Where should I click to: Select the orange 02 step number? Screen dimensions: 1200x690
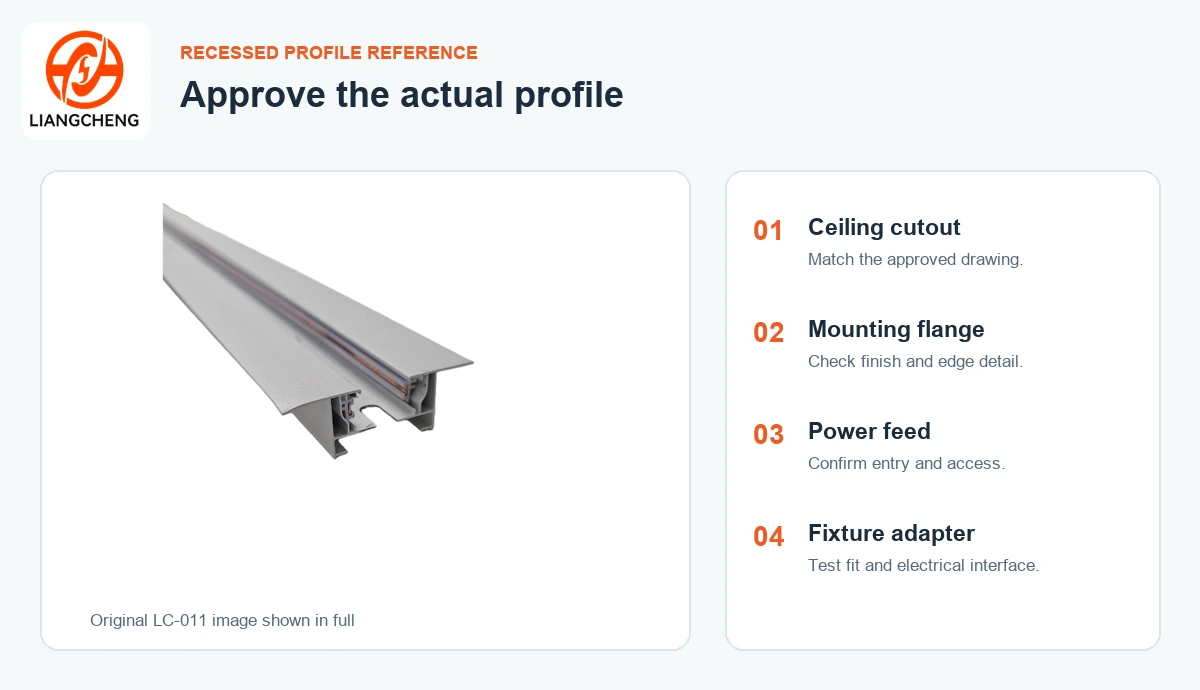tap(768, 333)
